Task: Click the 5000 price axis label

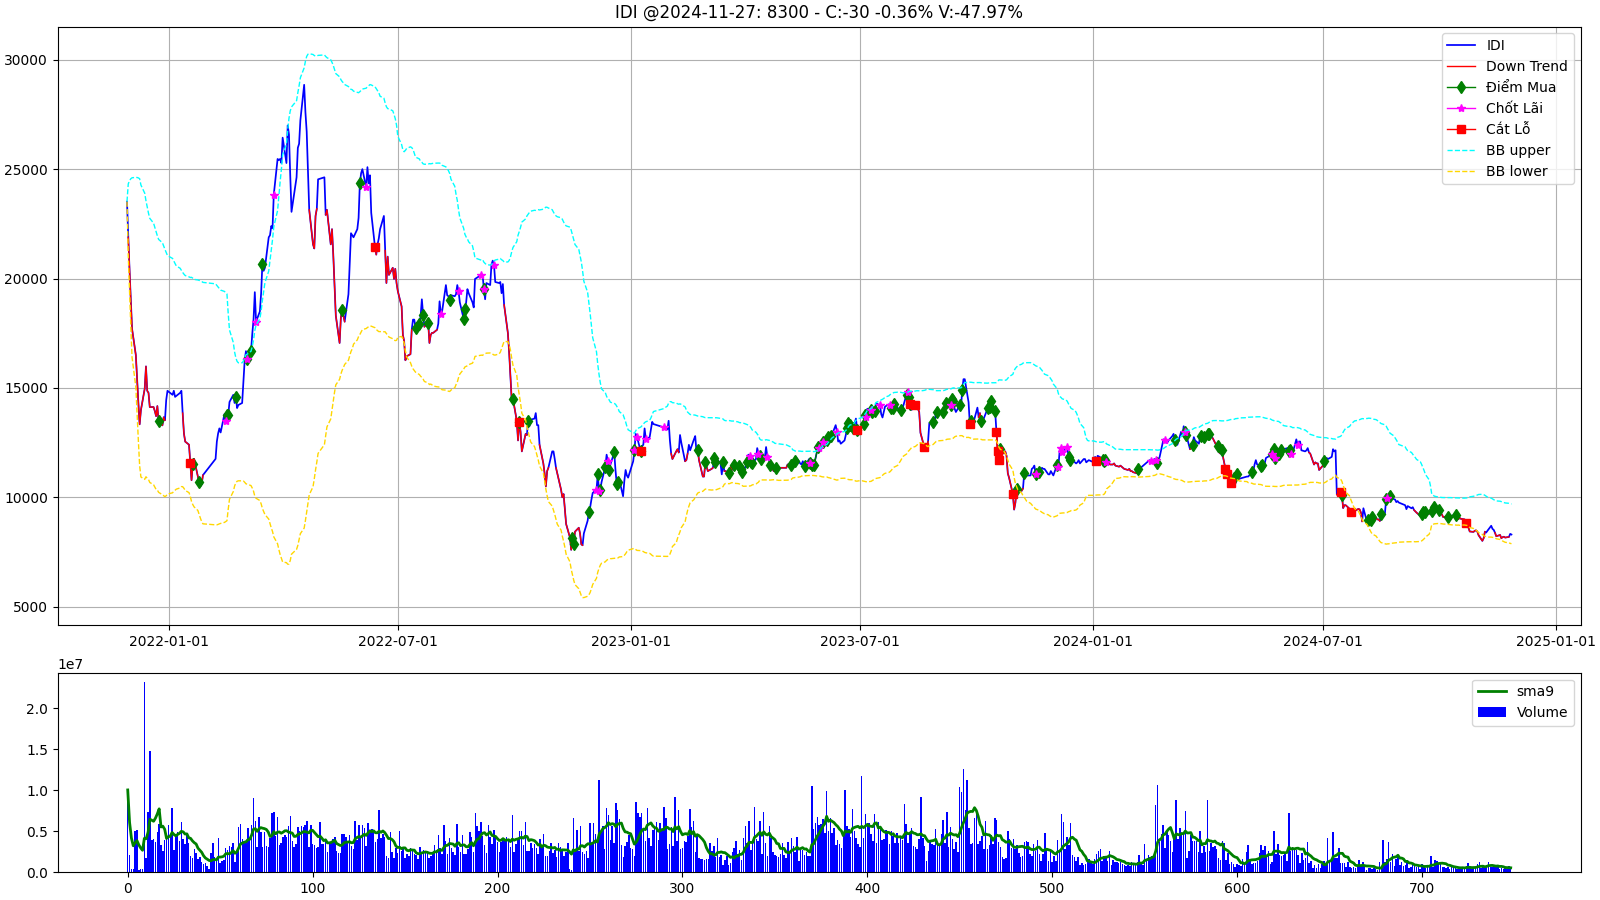Action: (30, 608)
